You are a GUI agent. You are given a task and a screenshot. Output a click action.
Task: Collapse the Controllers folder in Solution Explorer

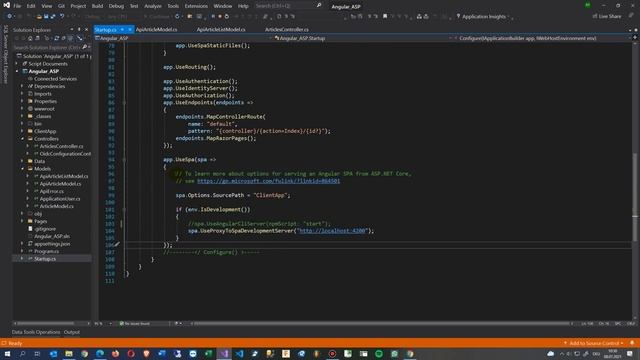tap(22, 139)
